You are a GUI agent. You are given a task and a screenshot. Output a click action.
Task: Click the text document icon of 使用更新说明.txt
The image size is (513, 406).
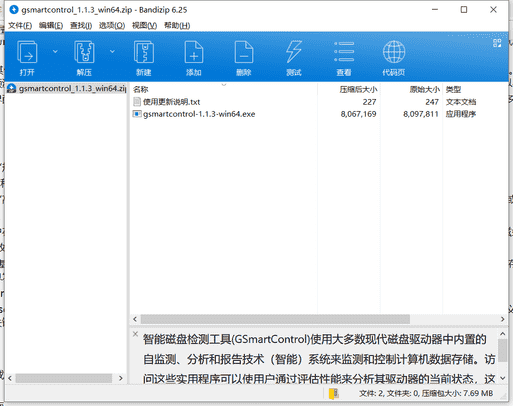point(137,101)
